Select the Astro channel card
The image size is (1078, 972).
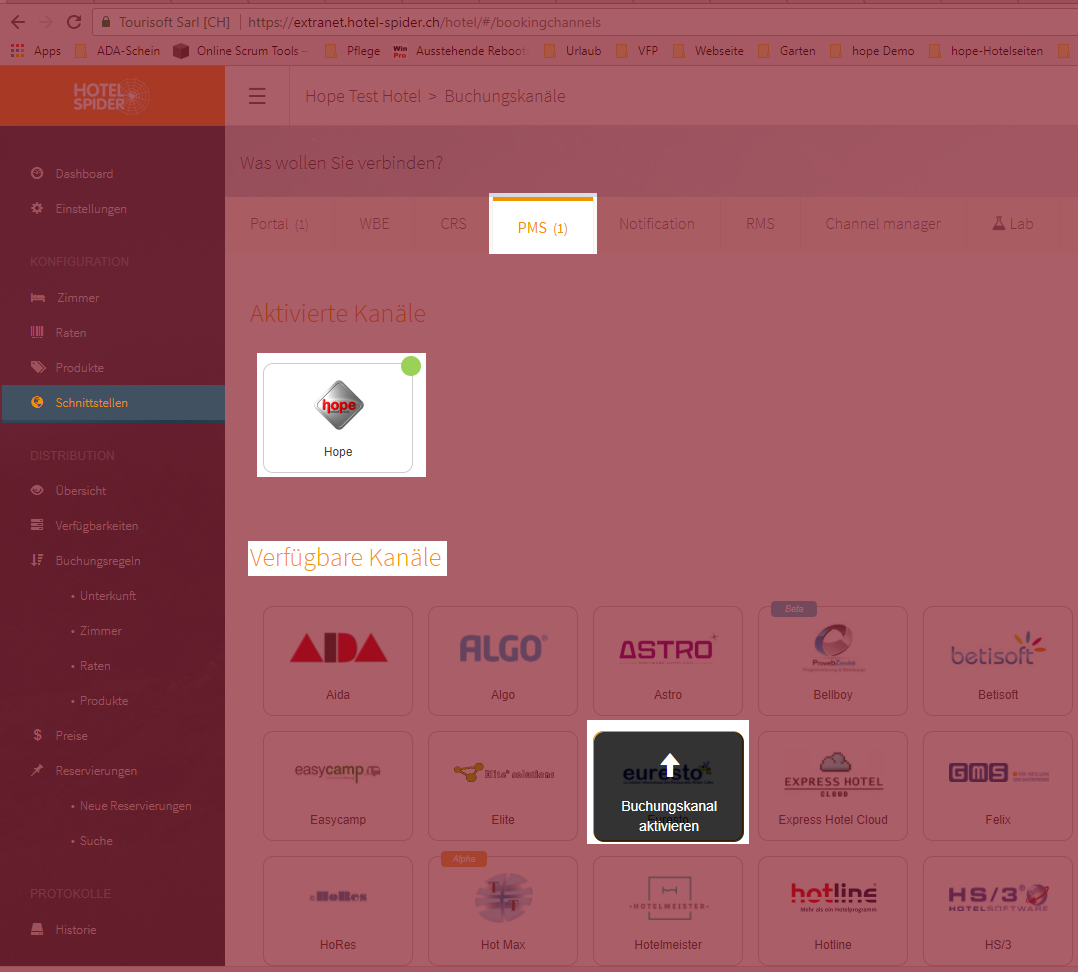pos(668,661)
